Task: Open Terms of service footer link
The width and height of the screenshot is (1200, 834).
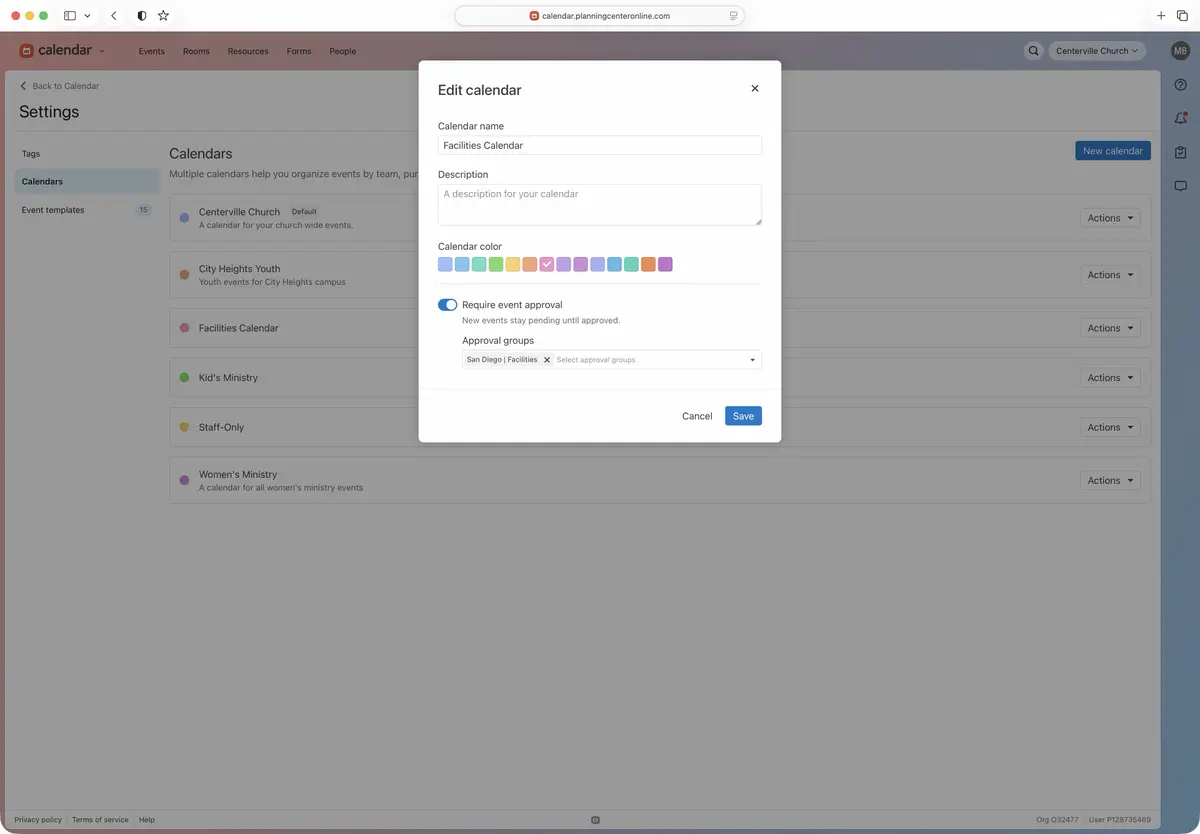Action: (x=100, y=820)
